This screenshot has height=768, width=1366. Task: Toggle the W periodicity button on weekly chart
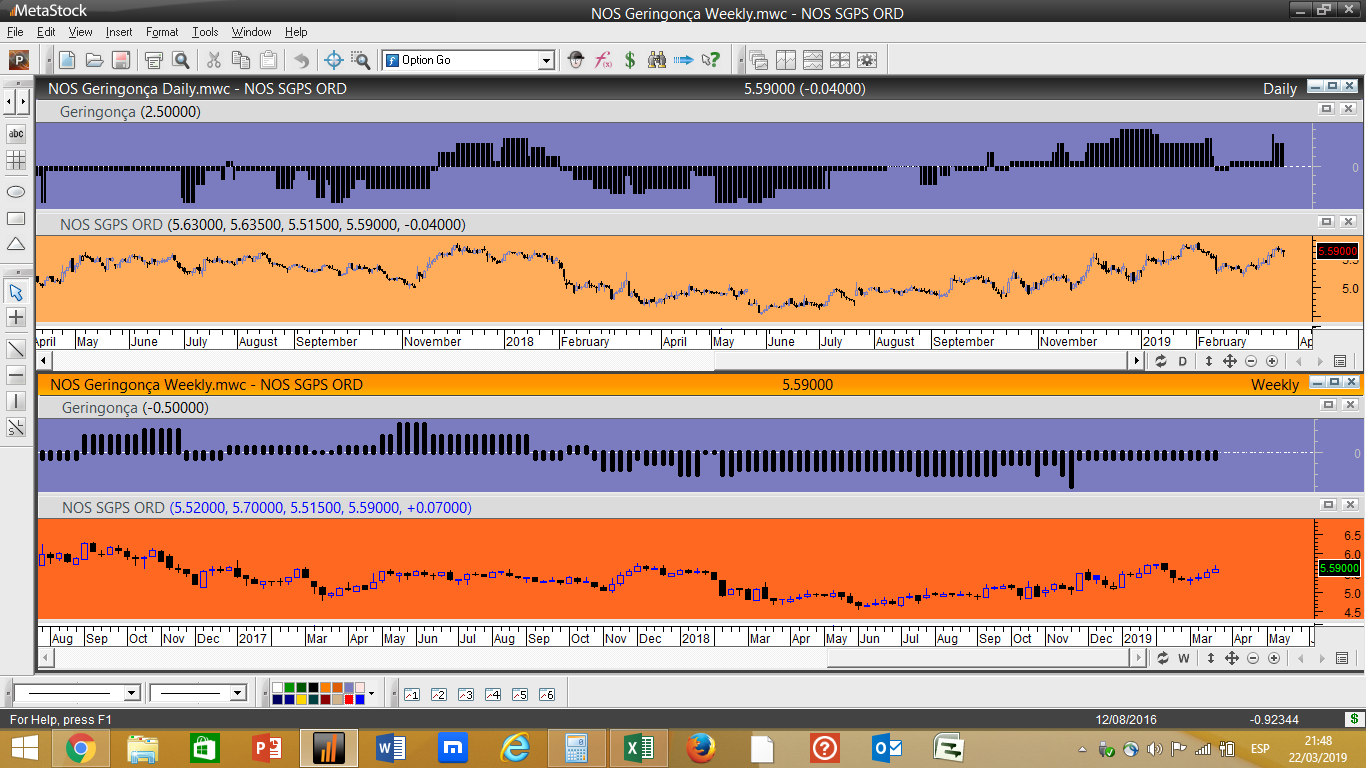(1184, 658)
